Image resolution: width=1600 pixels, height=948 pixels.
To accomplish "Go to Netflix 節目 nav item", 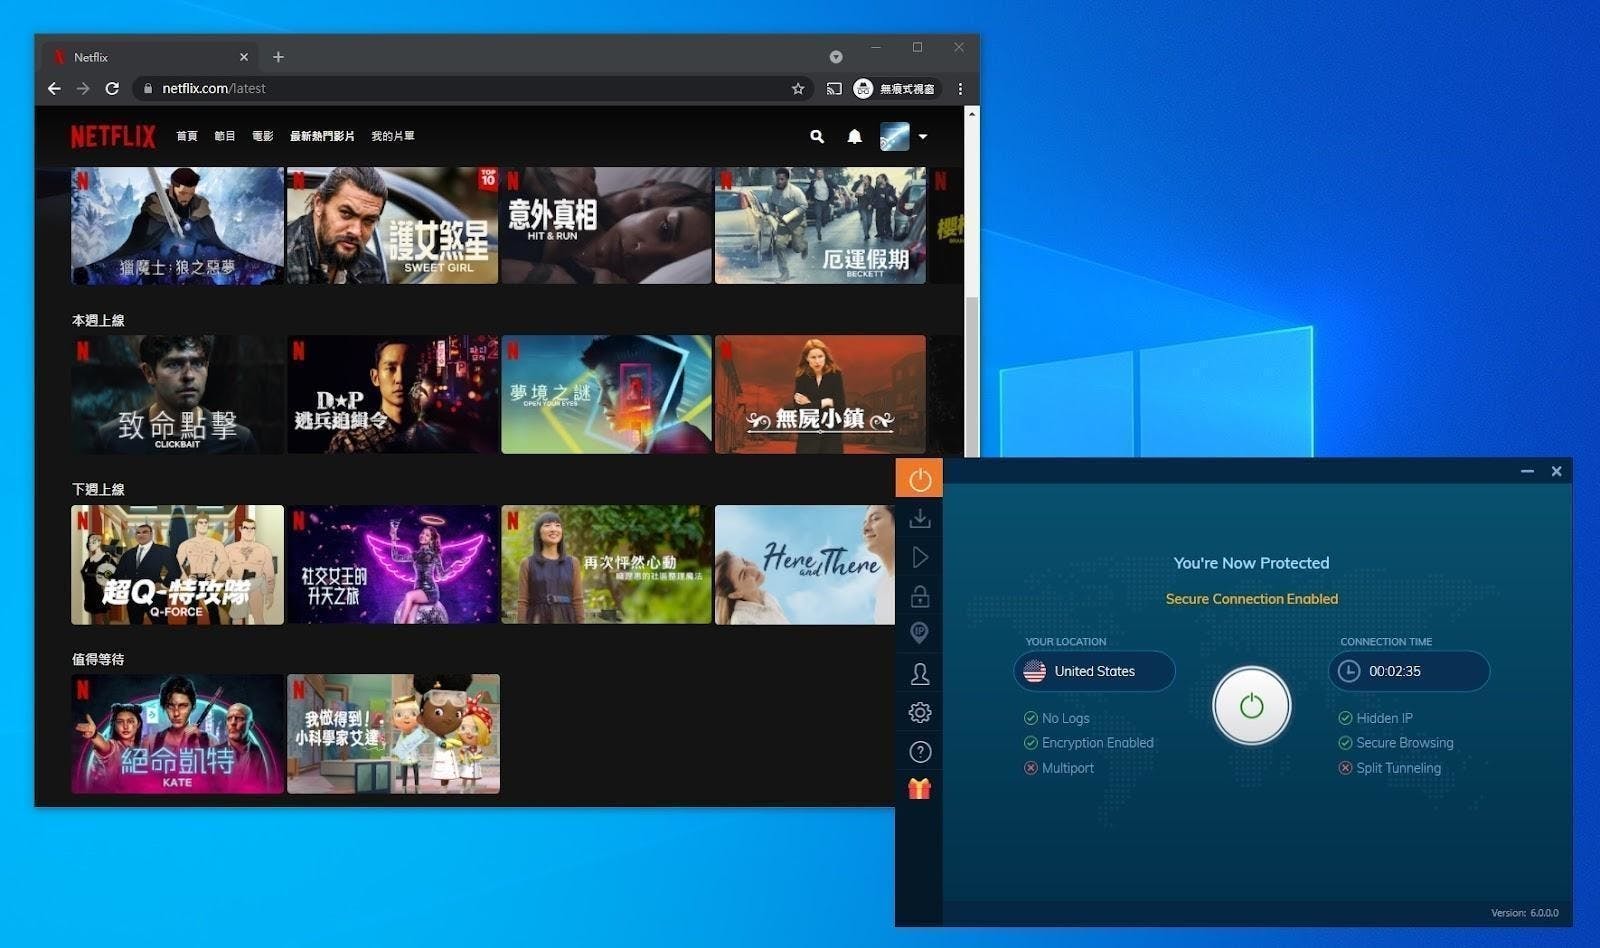I will coord(225,136).
